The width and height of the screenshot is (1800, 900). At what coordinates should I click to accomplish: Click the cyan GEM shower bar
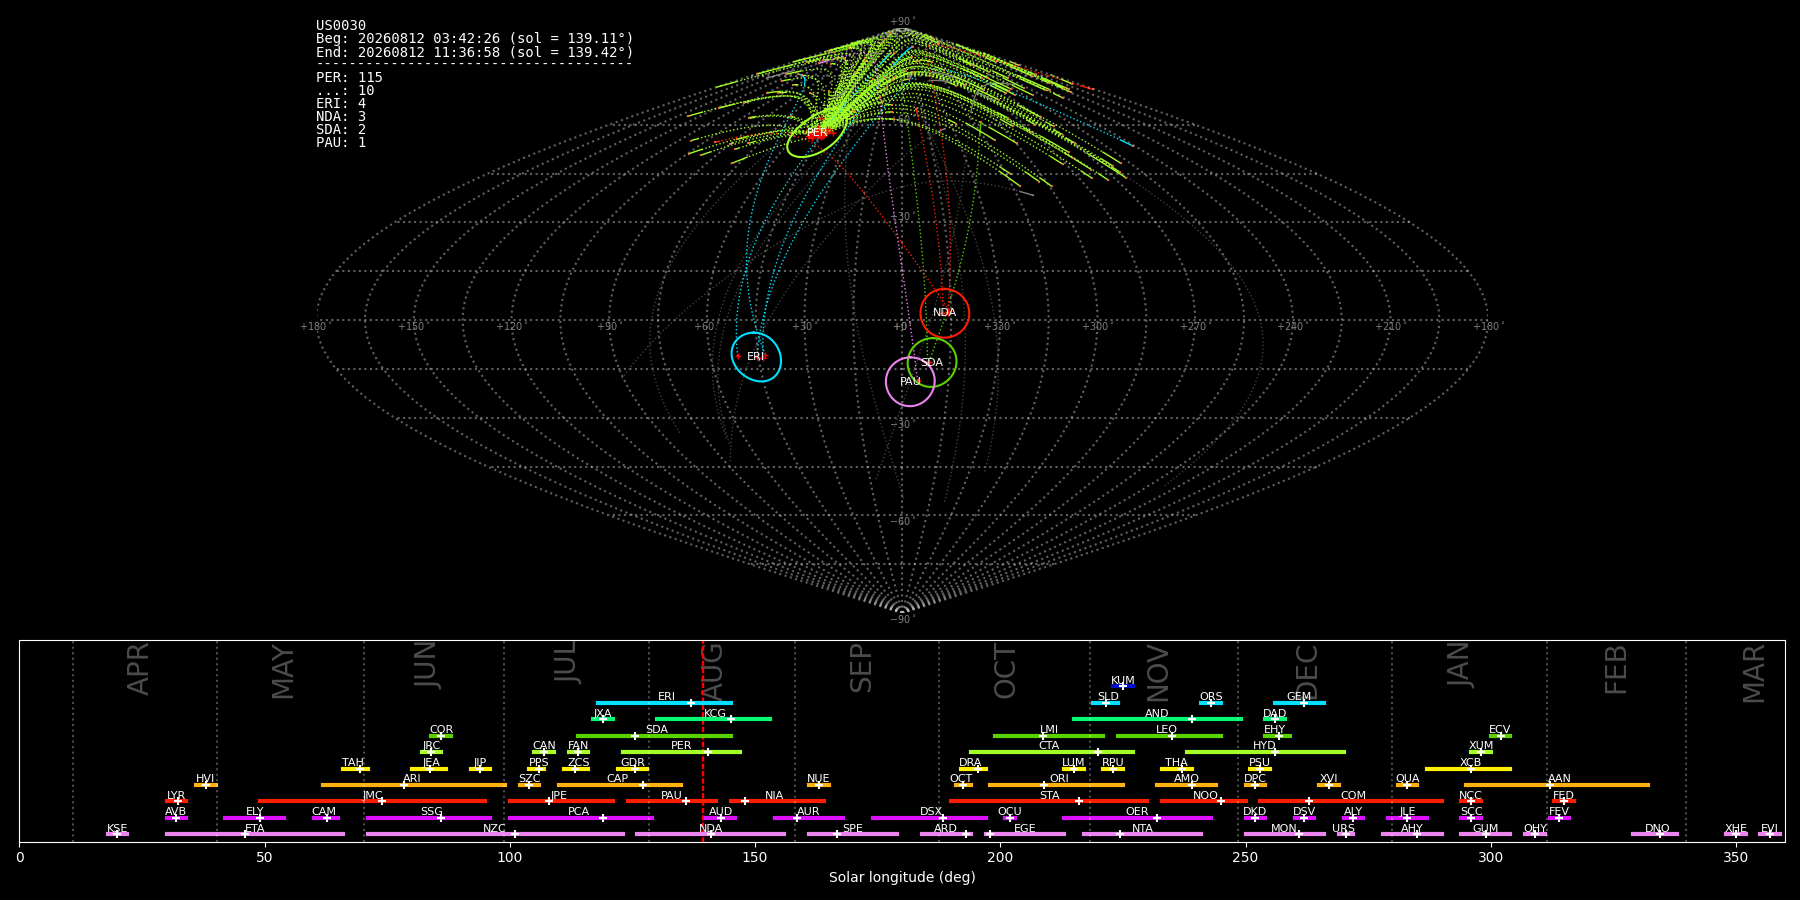(1299, 703)
